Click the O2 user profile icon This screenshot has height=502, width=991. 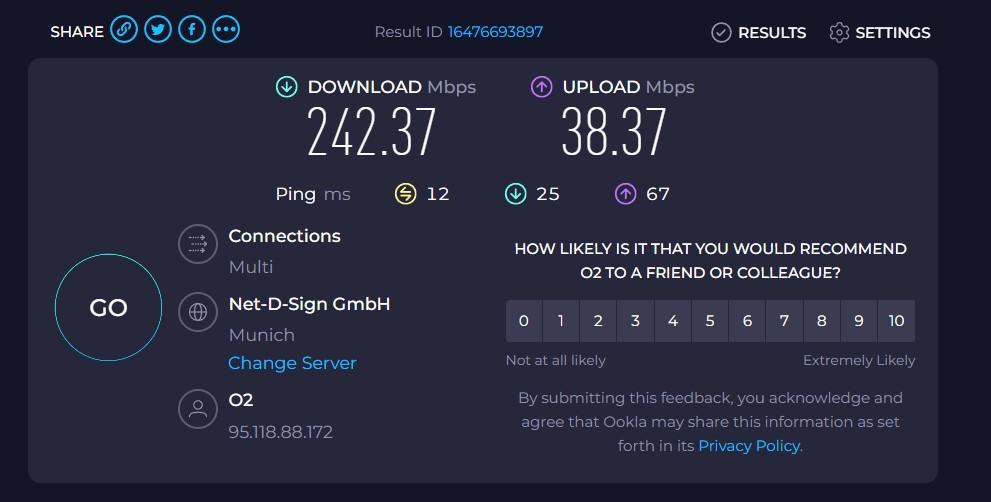point(197,408)
